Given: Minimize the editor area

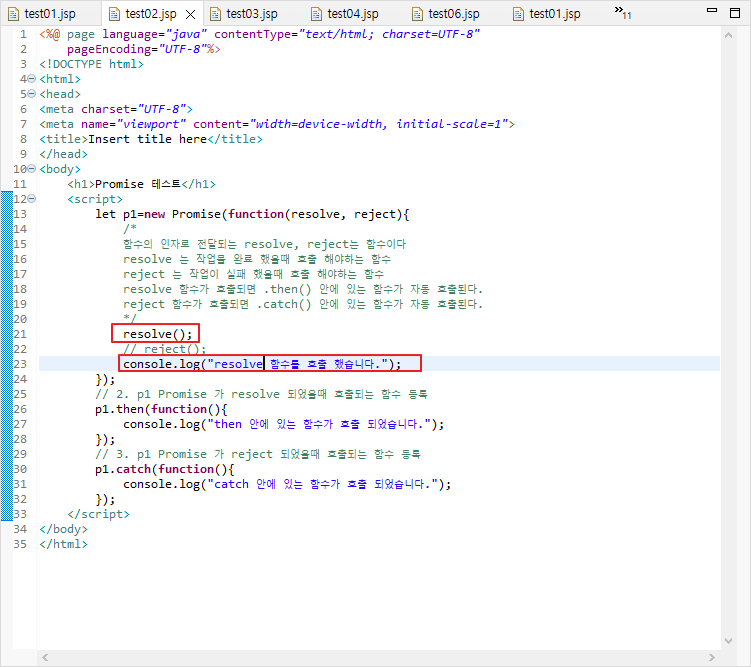Looking at the screenshot, I should coord(712,10).
